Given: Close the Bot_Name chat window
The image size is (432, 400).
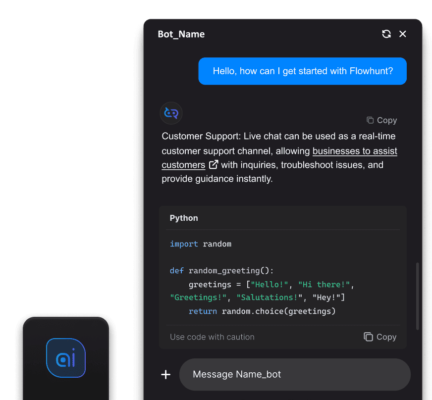Looking at the screenshot, I should click(403, 34).
